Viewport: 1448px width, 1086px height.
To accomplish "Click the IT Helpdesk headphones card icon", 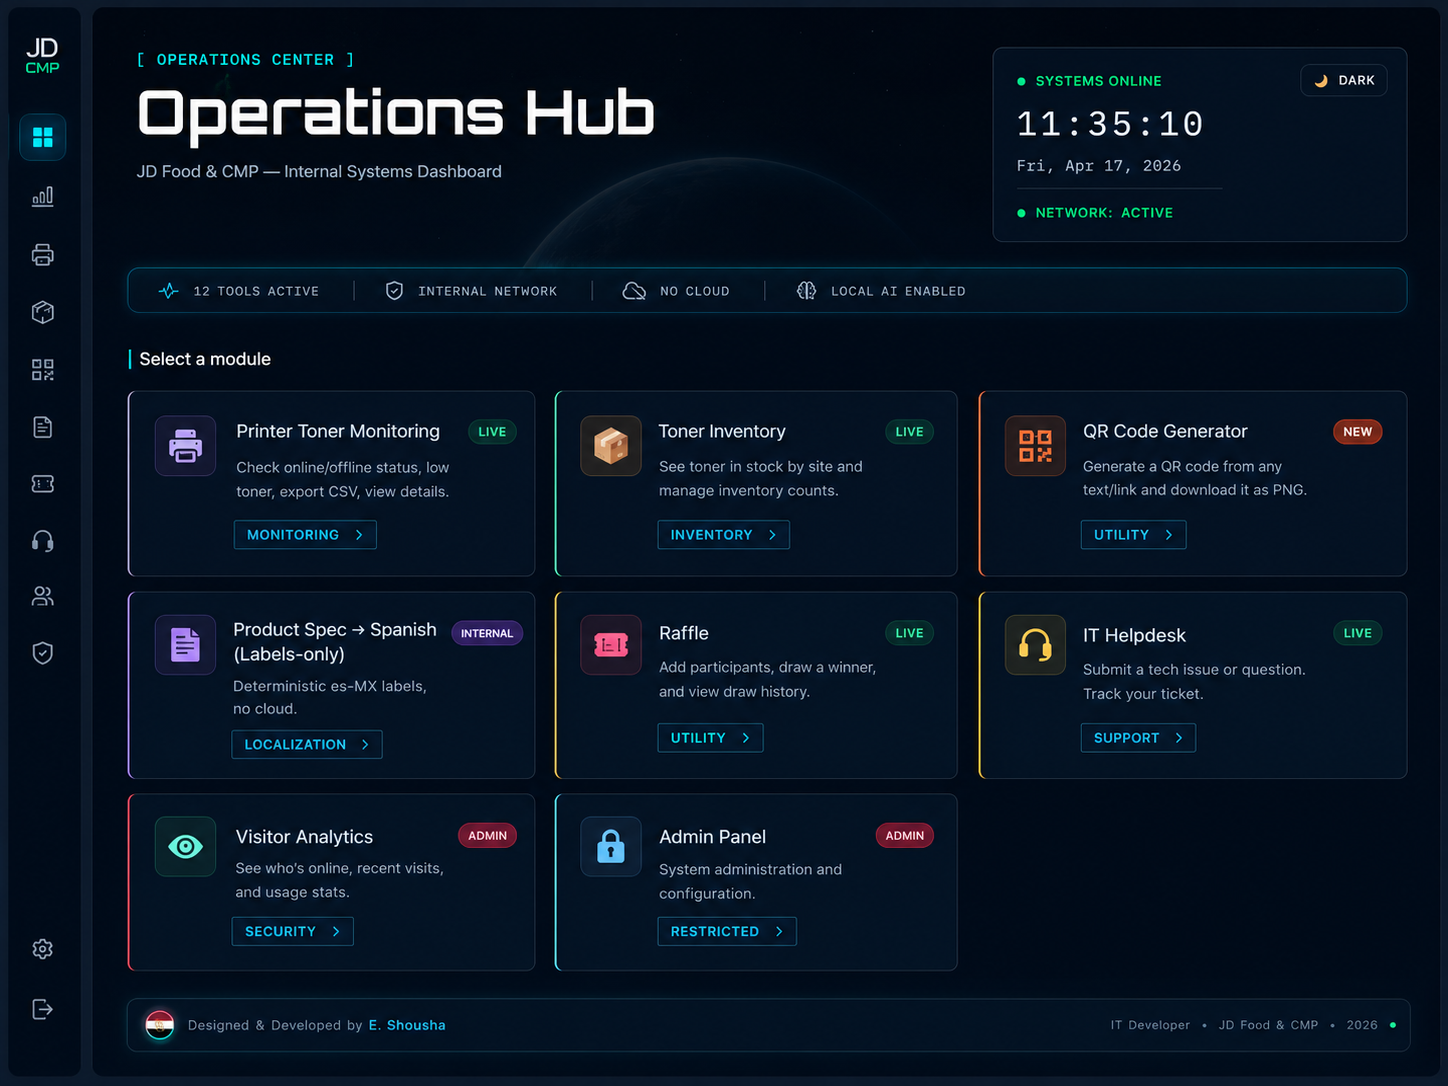I will 1035,645.
